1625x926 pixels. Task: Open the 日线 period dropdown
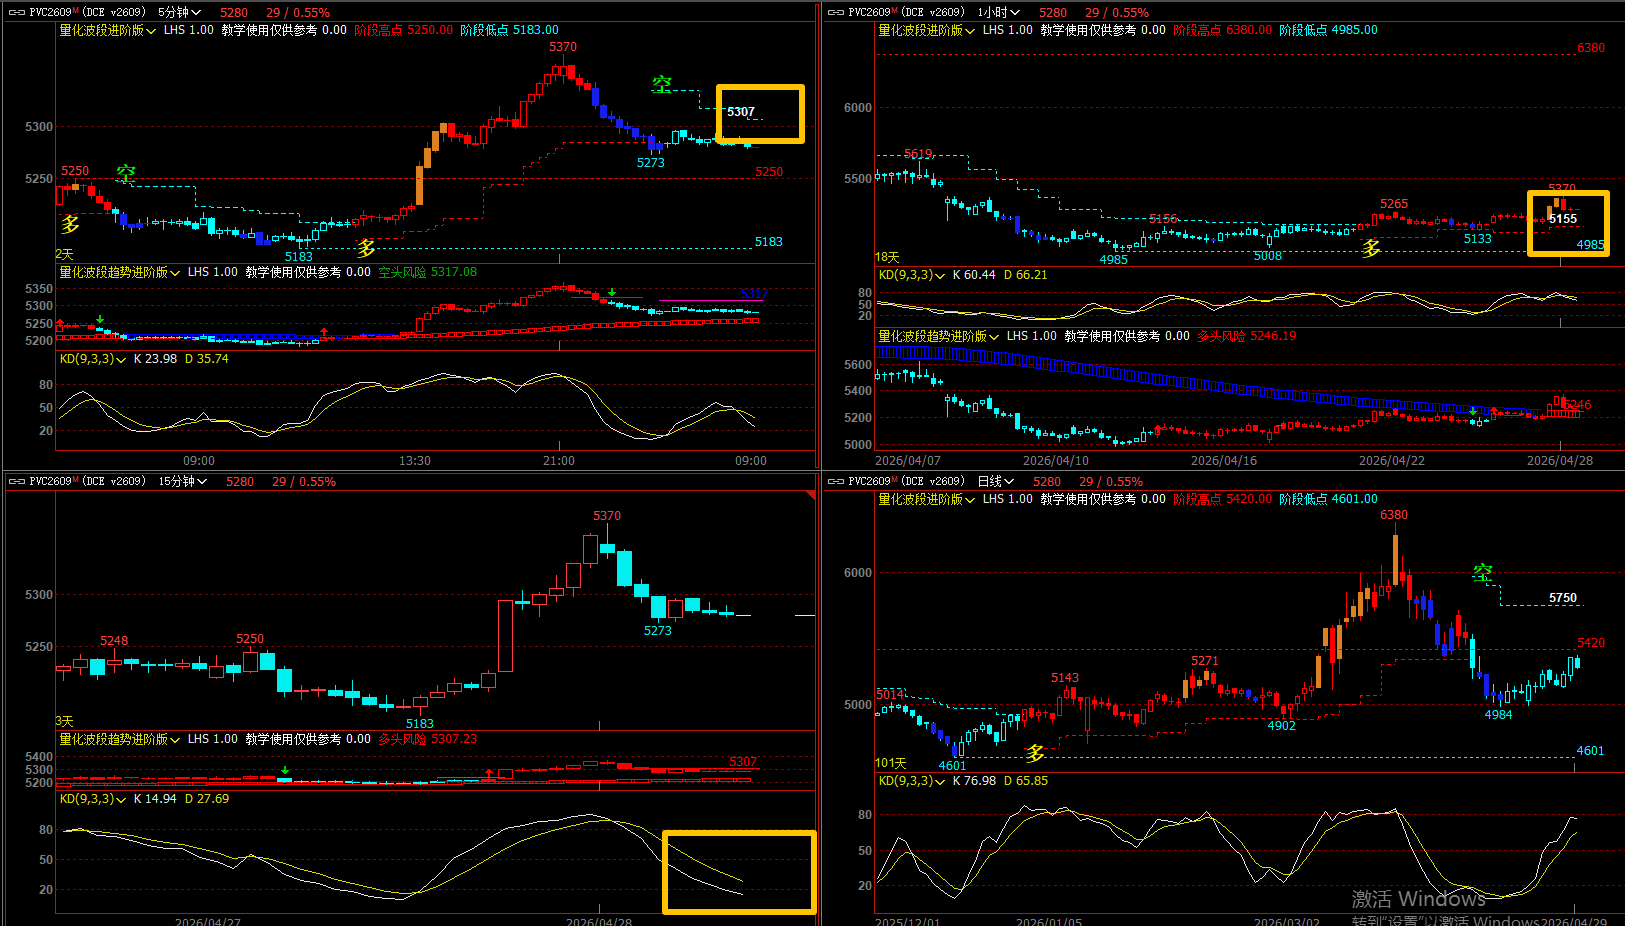996,482
